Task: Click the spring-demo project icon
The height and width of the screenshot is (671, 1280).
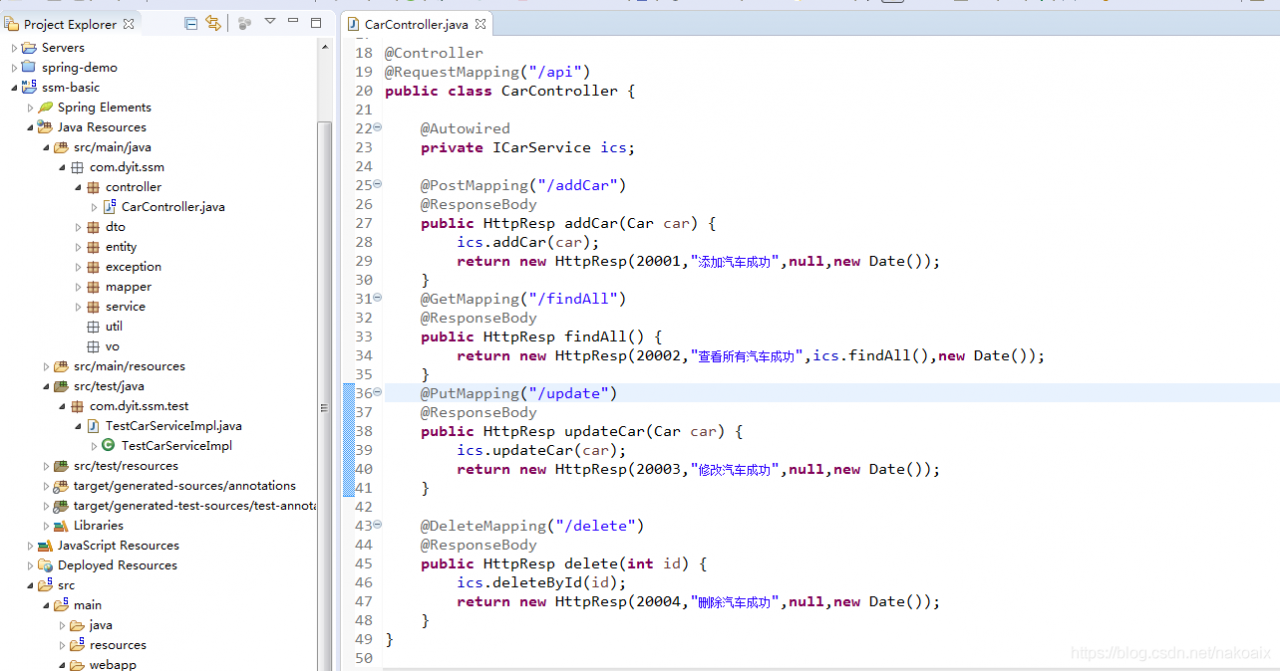Action: [29, 67]
